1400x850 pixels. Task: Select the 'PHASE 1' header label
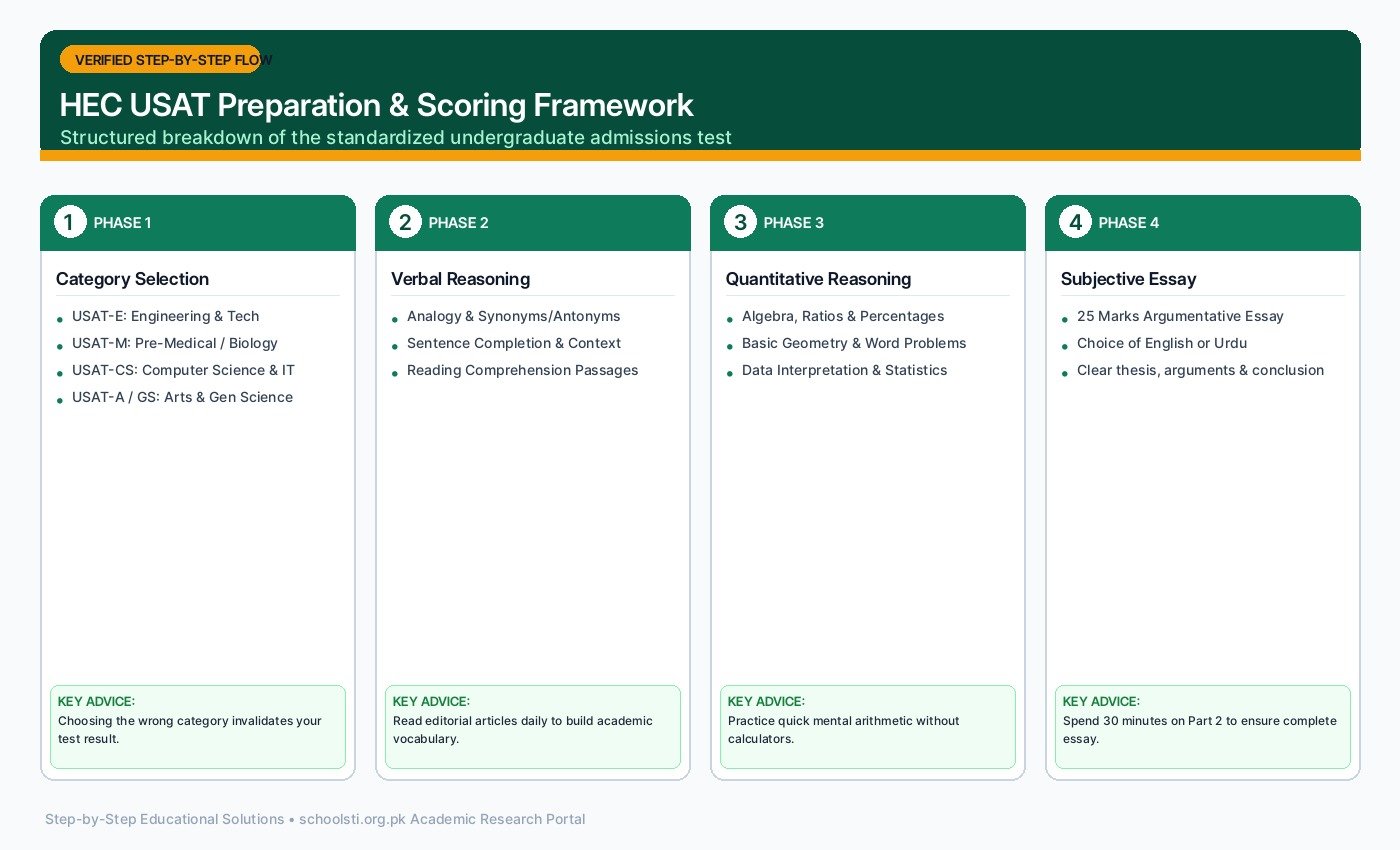click(123, 223)
